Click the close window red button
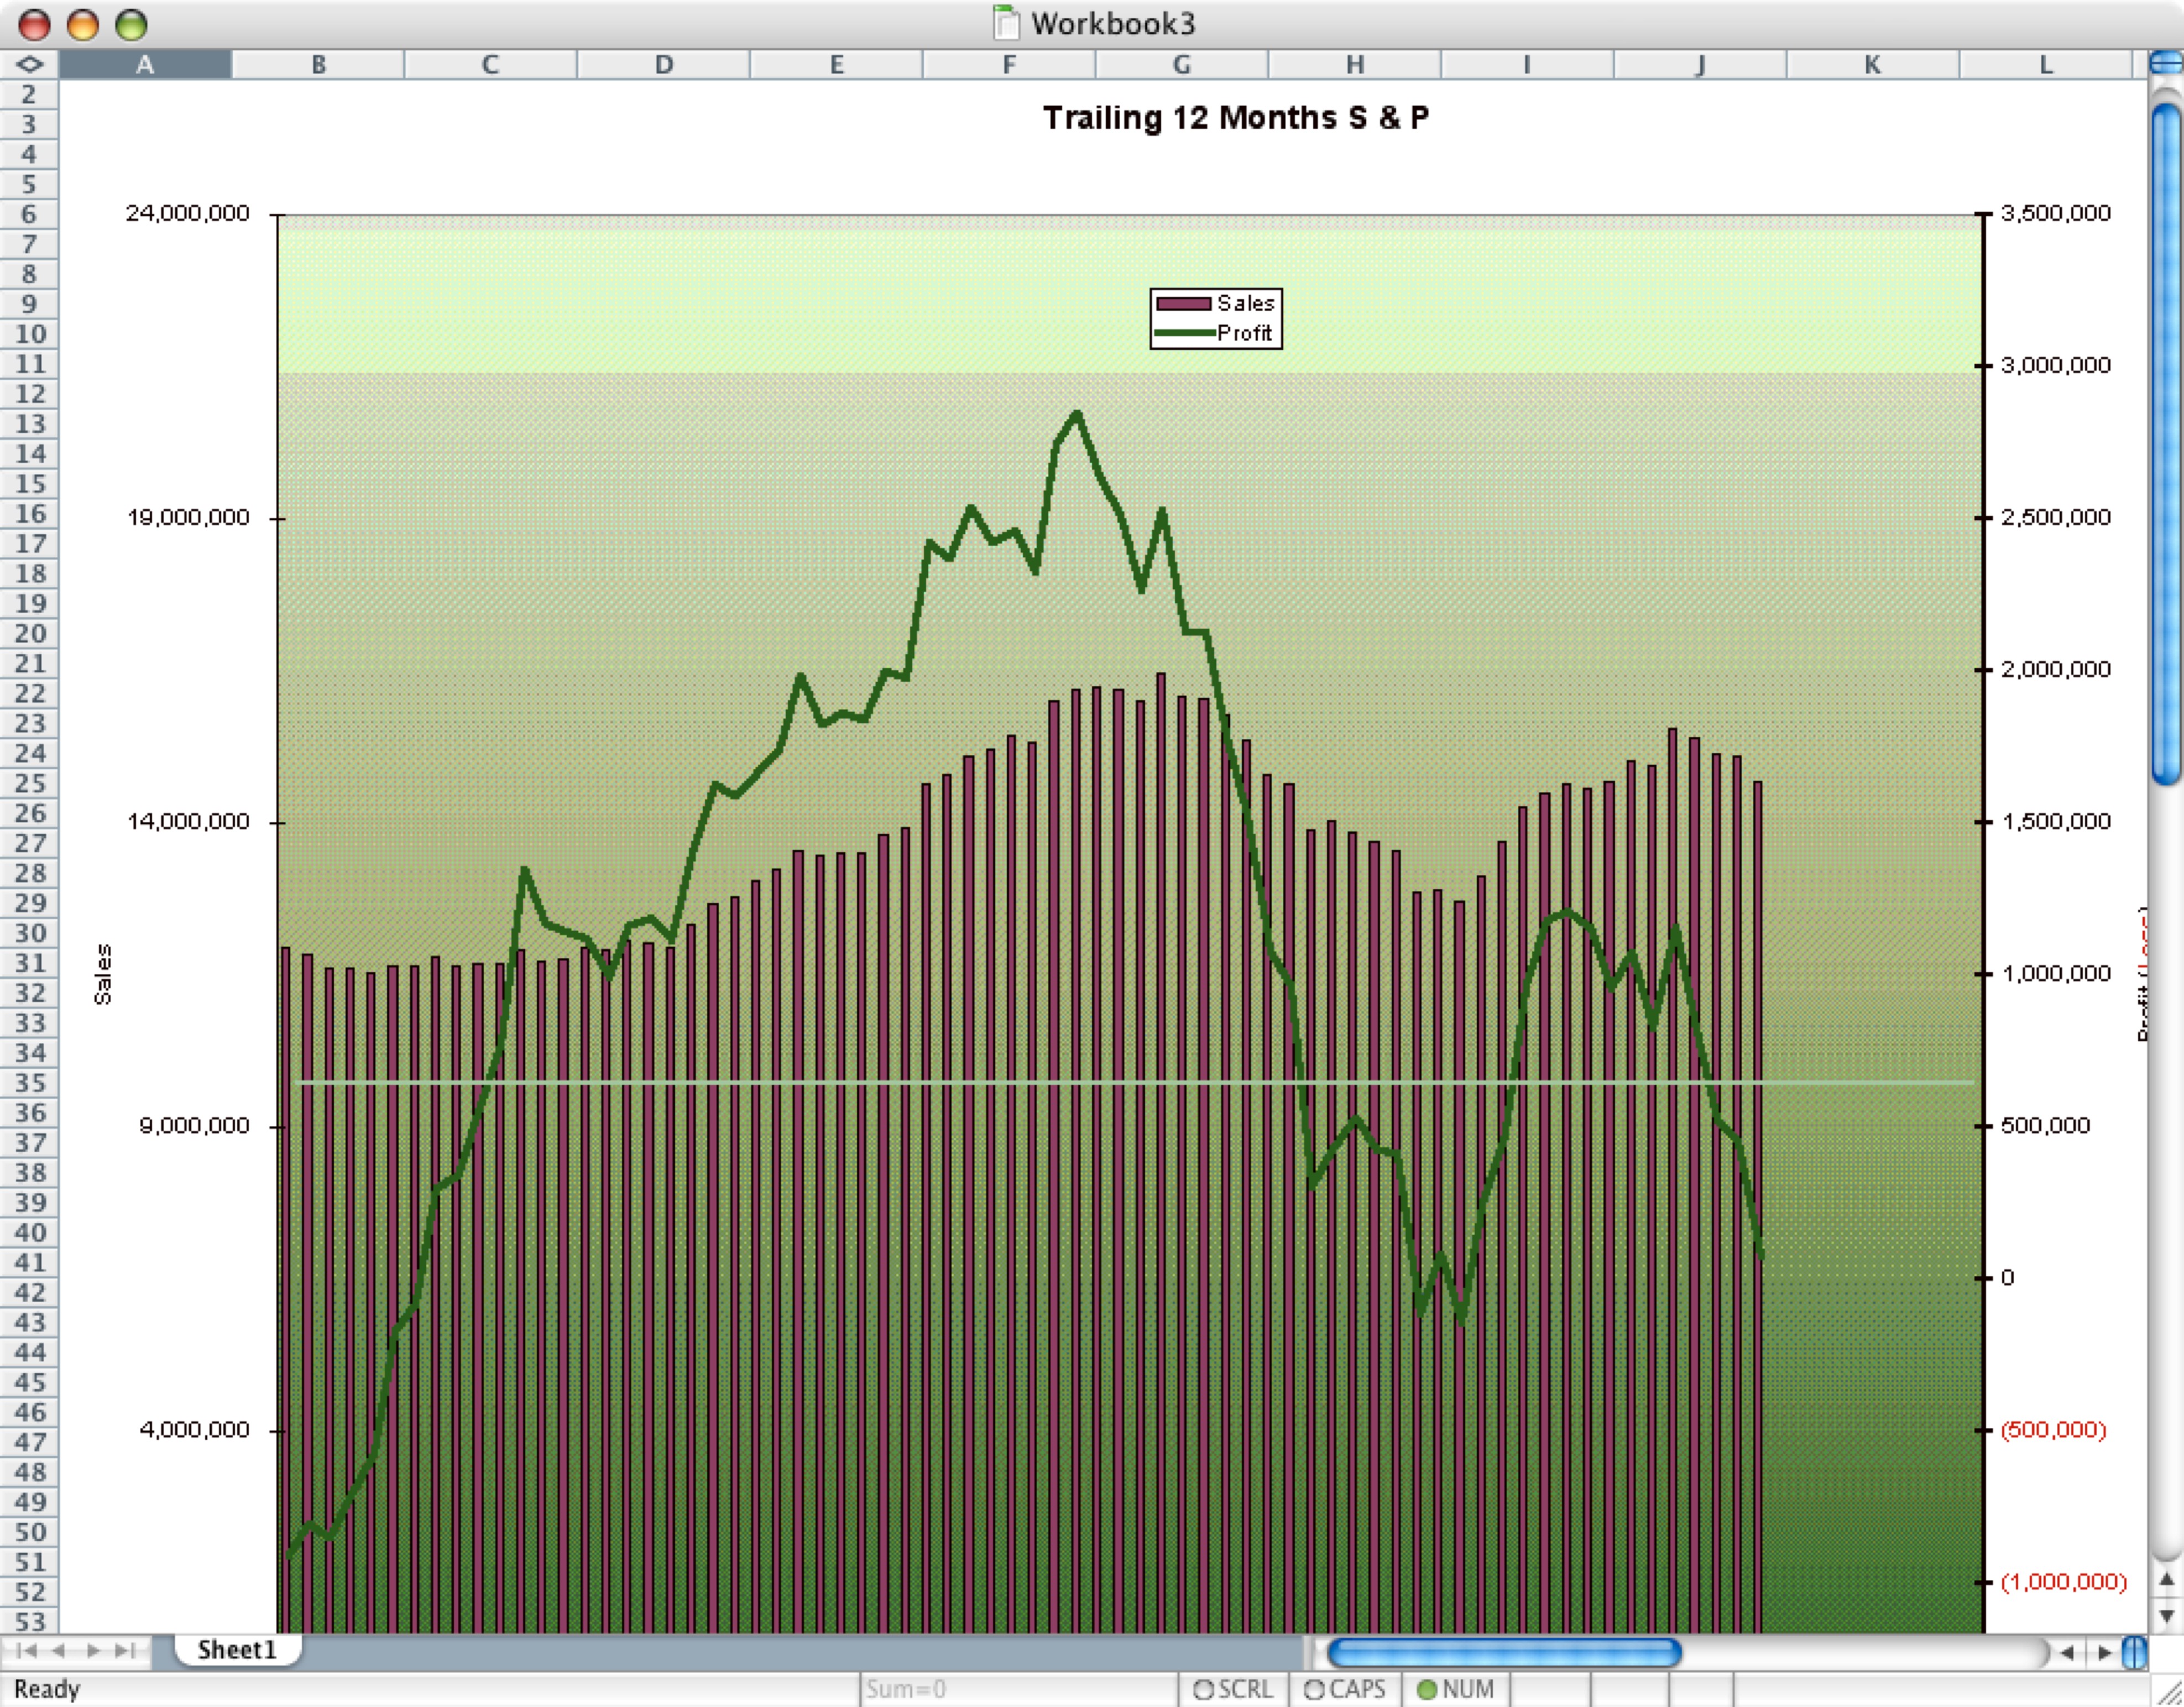 tap(35, 24)
